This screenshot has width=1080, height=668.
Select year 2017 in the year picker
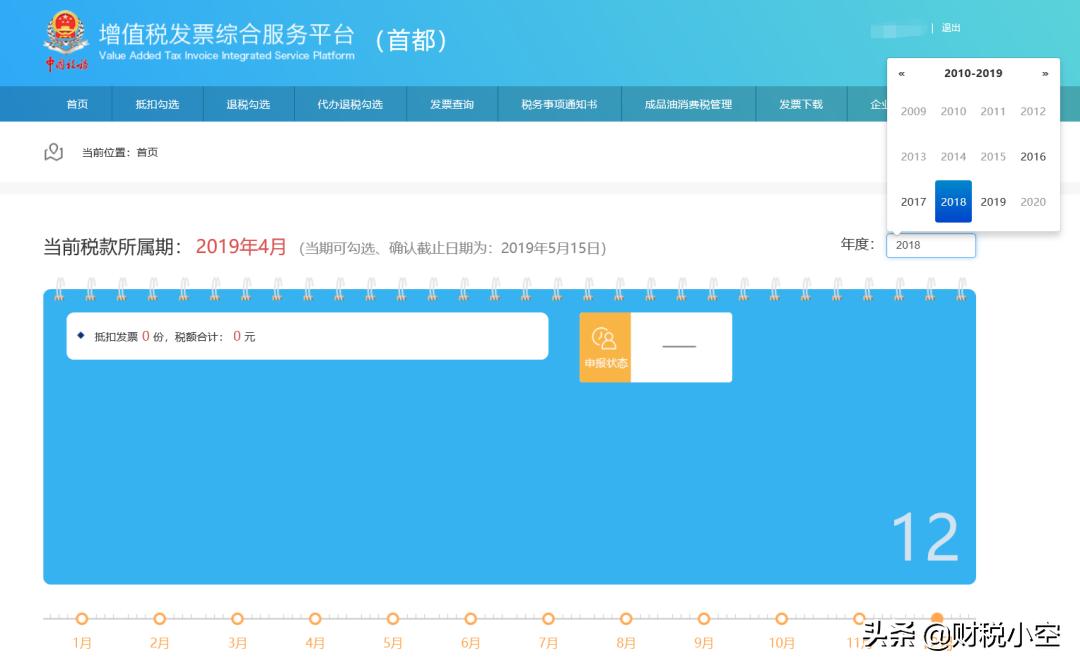(x=913, y=201)
